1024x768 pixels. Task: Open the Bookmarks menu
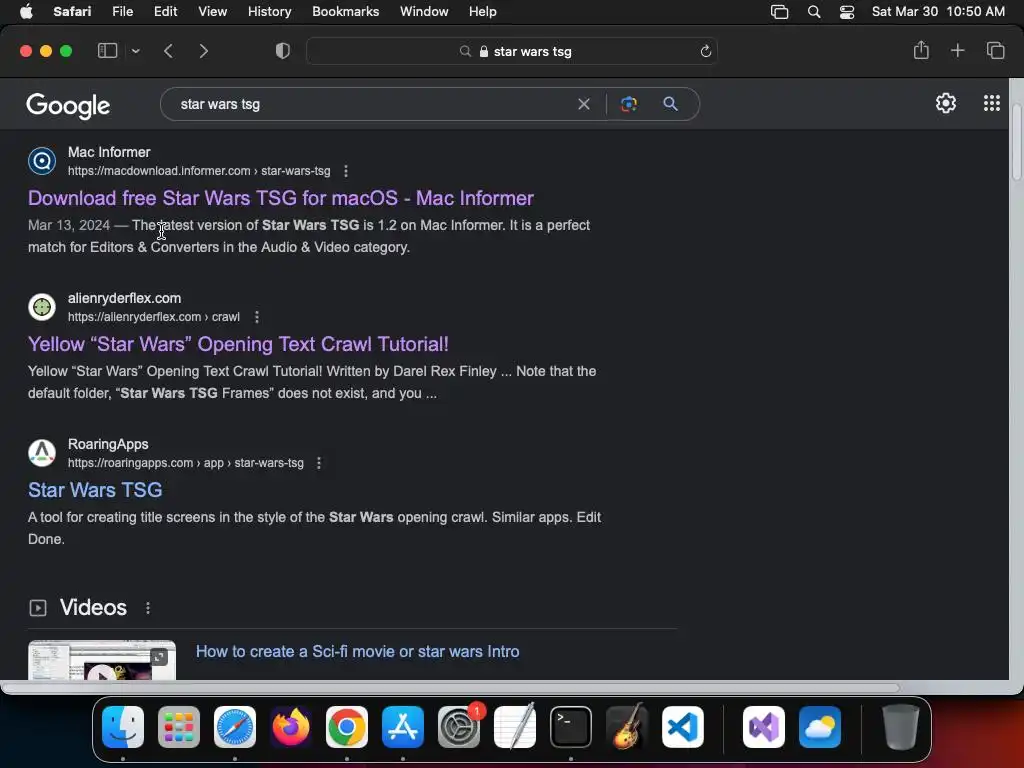point(345,12)
